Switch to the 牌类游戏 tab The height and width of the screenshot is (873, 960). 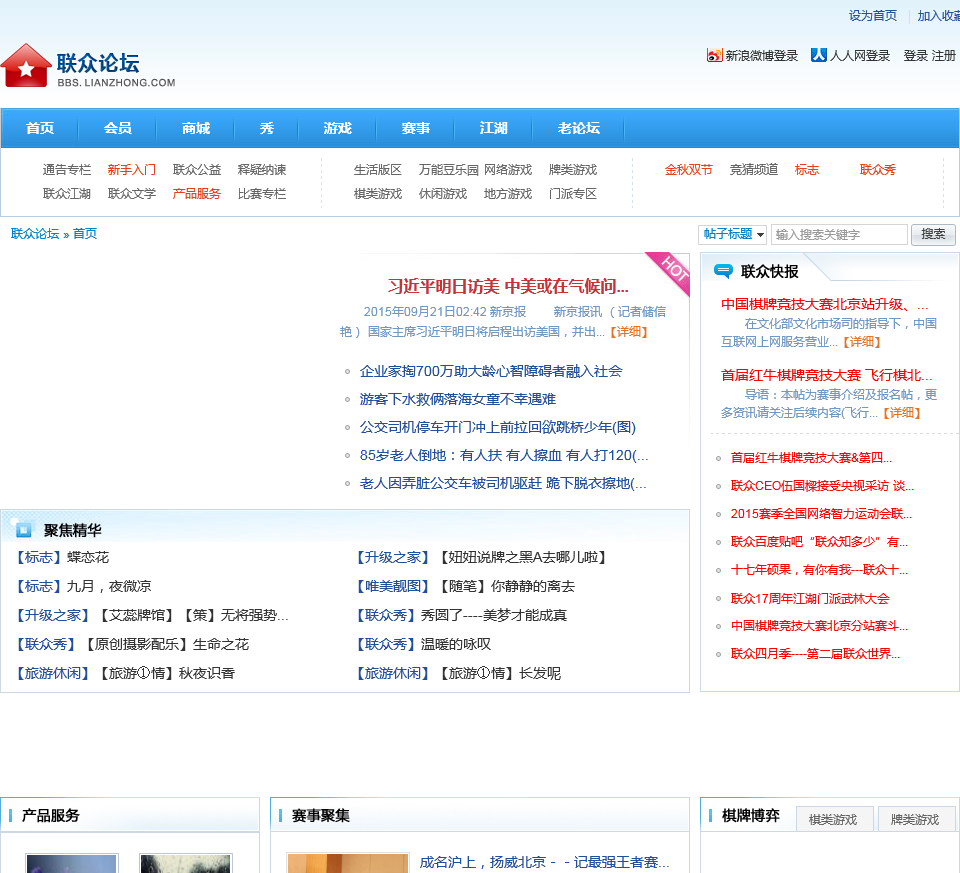pos(915,819)
